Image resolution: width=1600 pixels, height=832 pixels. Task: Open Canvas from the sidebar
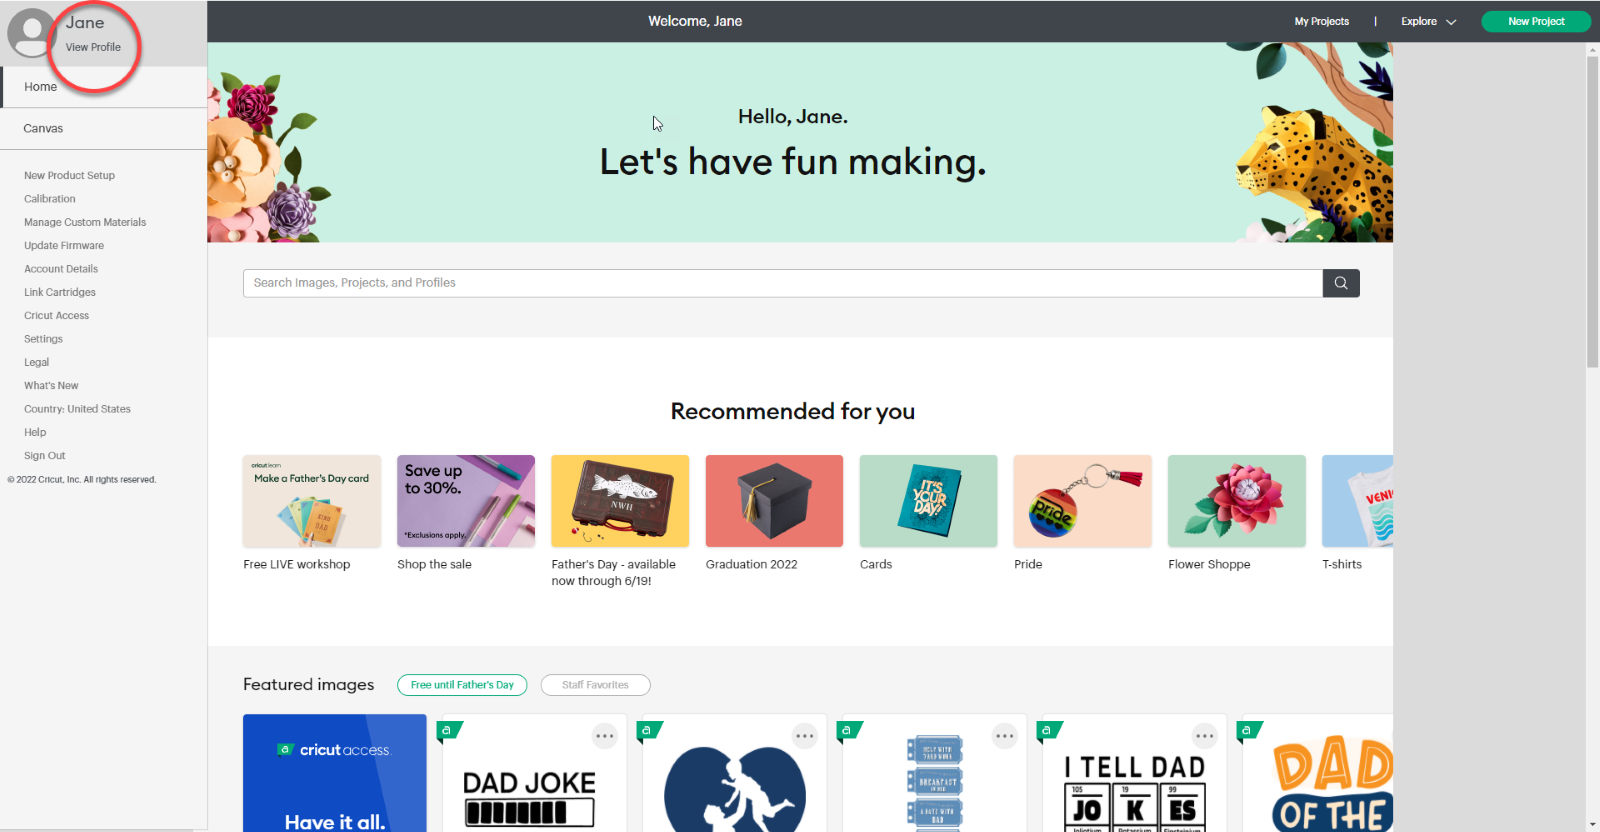tap(43, 129)
